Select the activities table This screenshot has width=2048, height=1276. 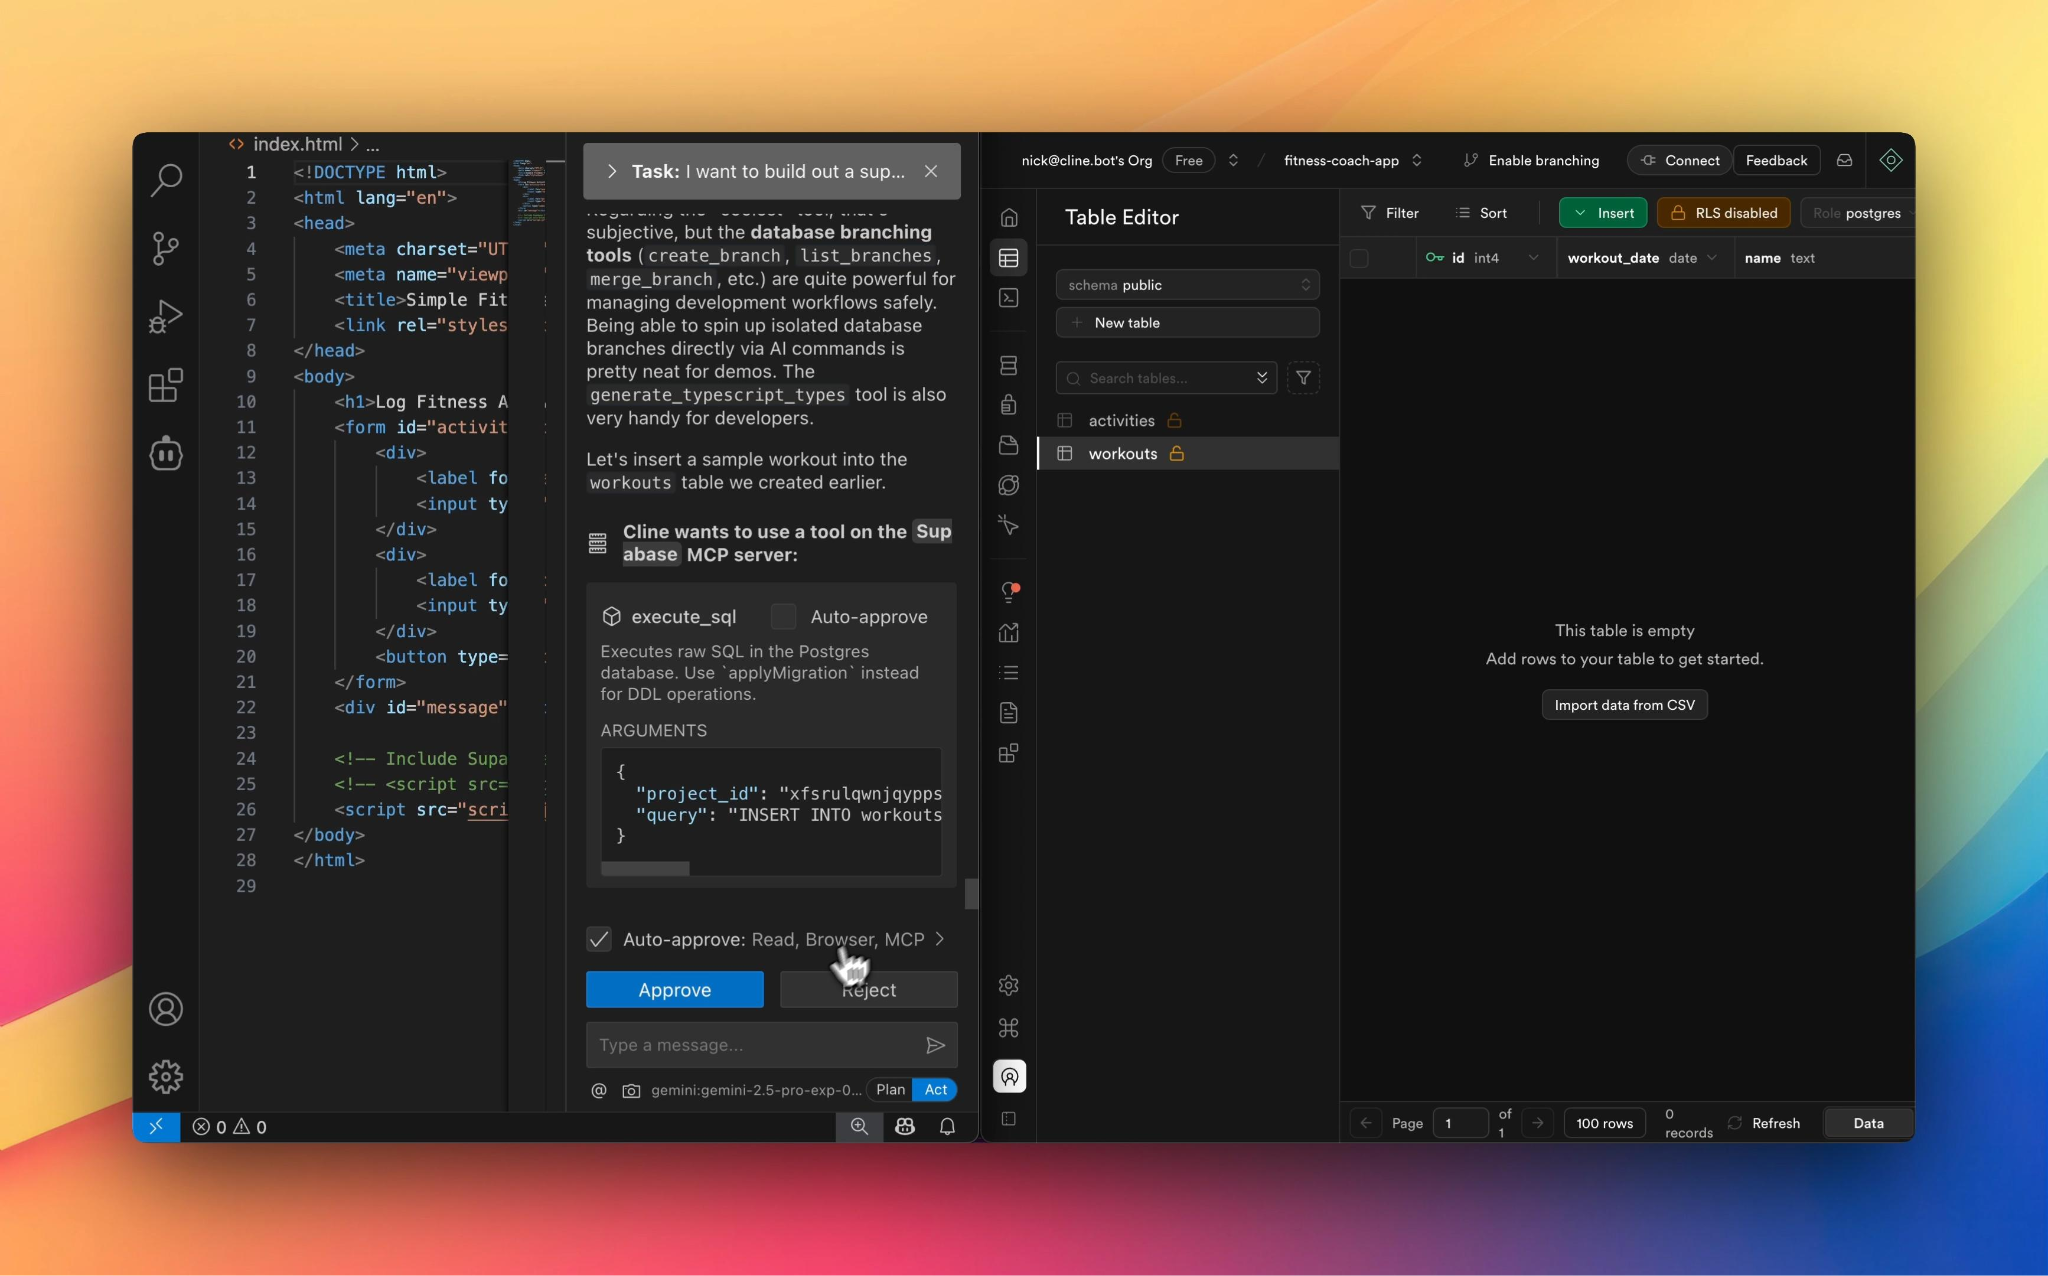(x=1188, y=421)
